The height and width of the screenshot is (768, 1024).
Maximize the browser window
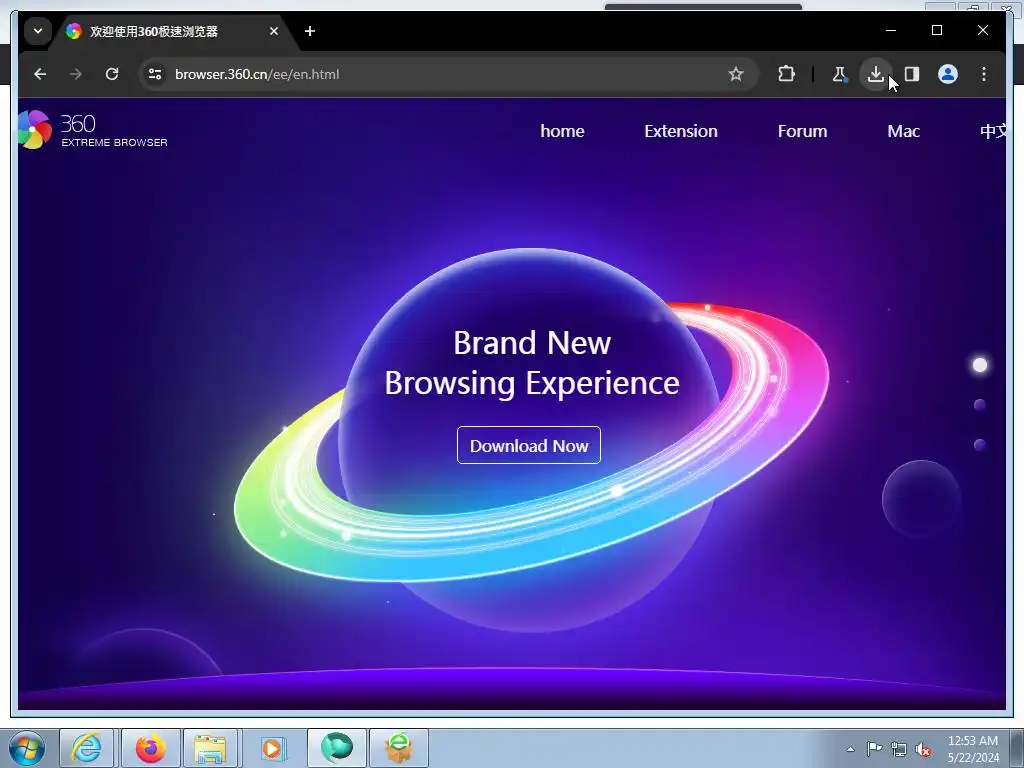pos(936,30)
